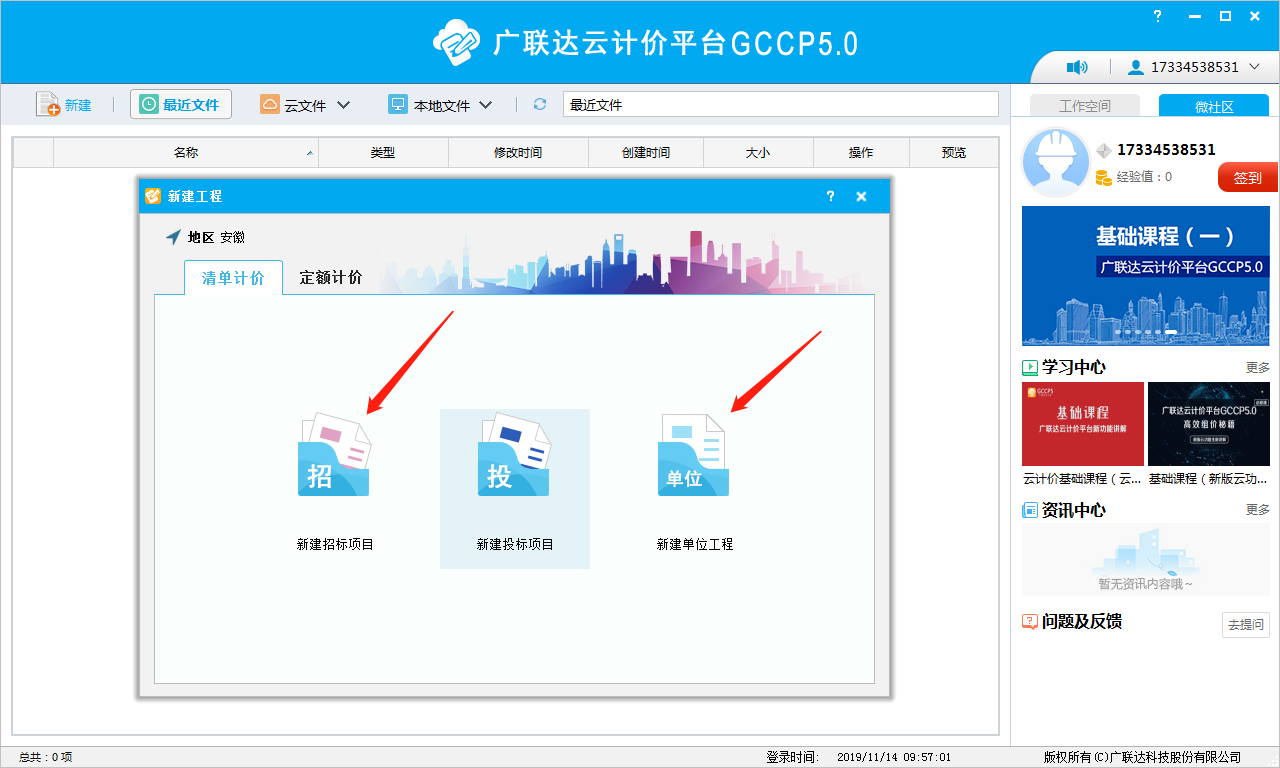Click the speaker announcement icon
Screen dimensions: 1280x768
(1077, 67)
